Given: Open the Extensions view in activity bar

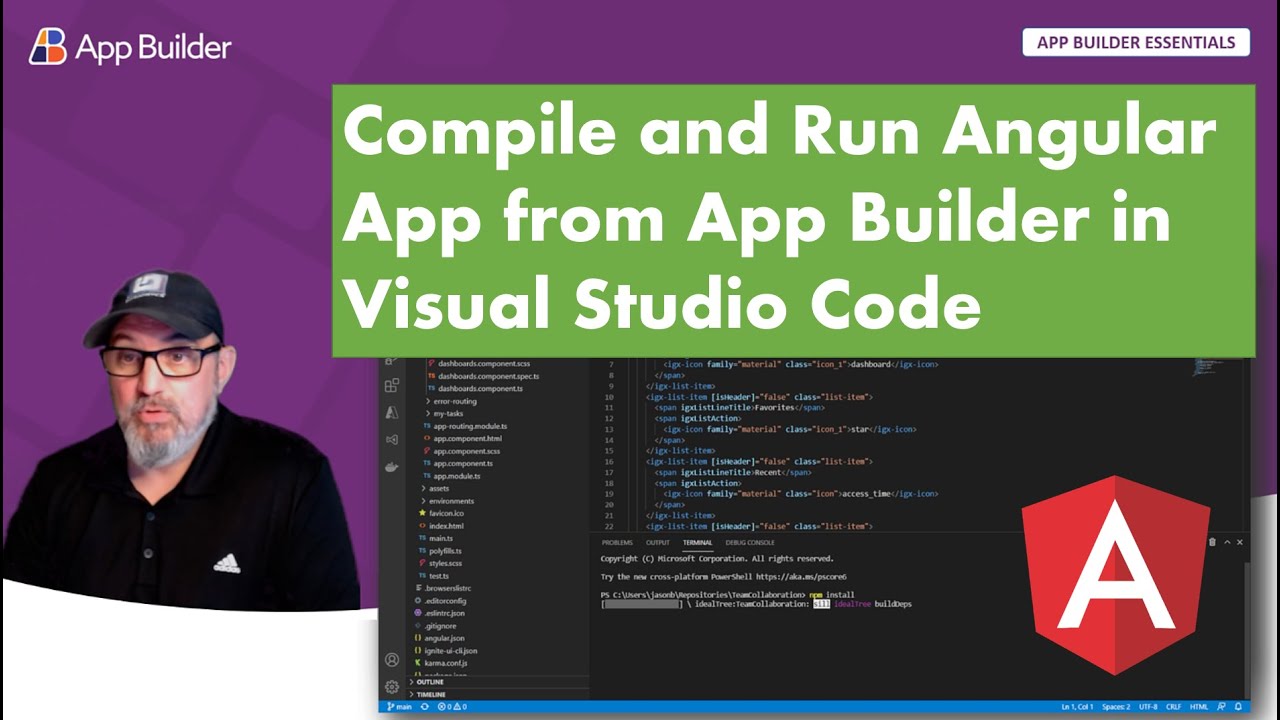Looking at the screenshot, I should 392,385.
